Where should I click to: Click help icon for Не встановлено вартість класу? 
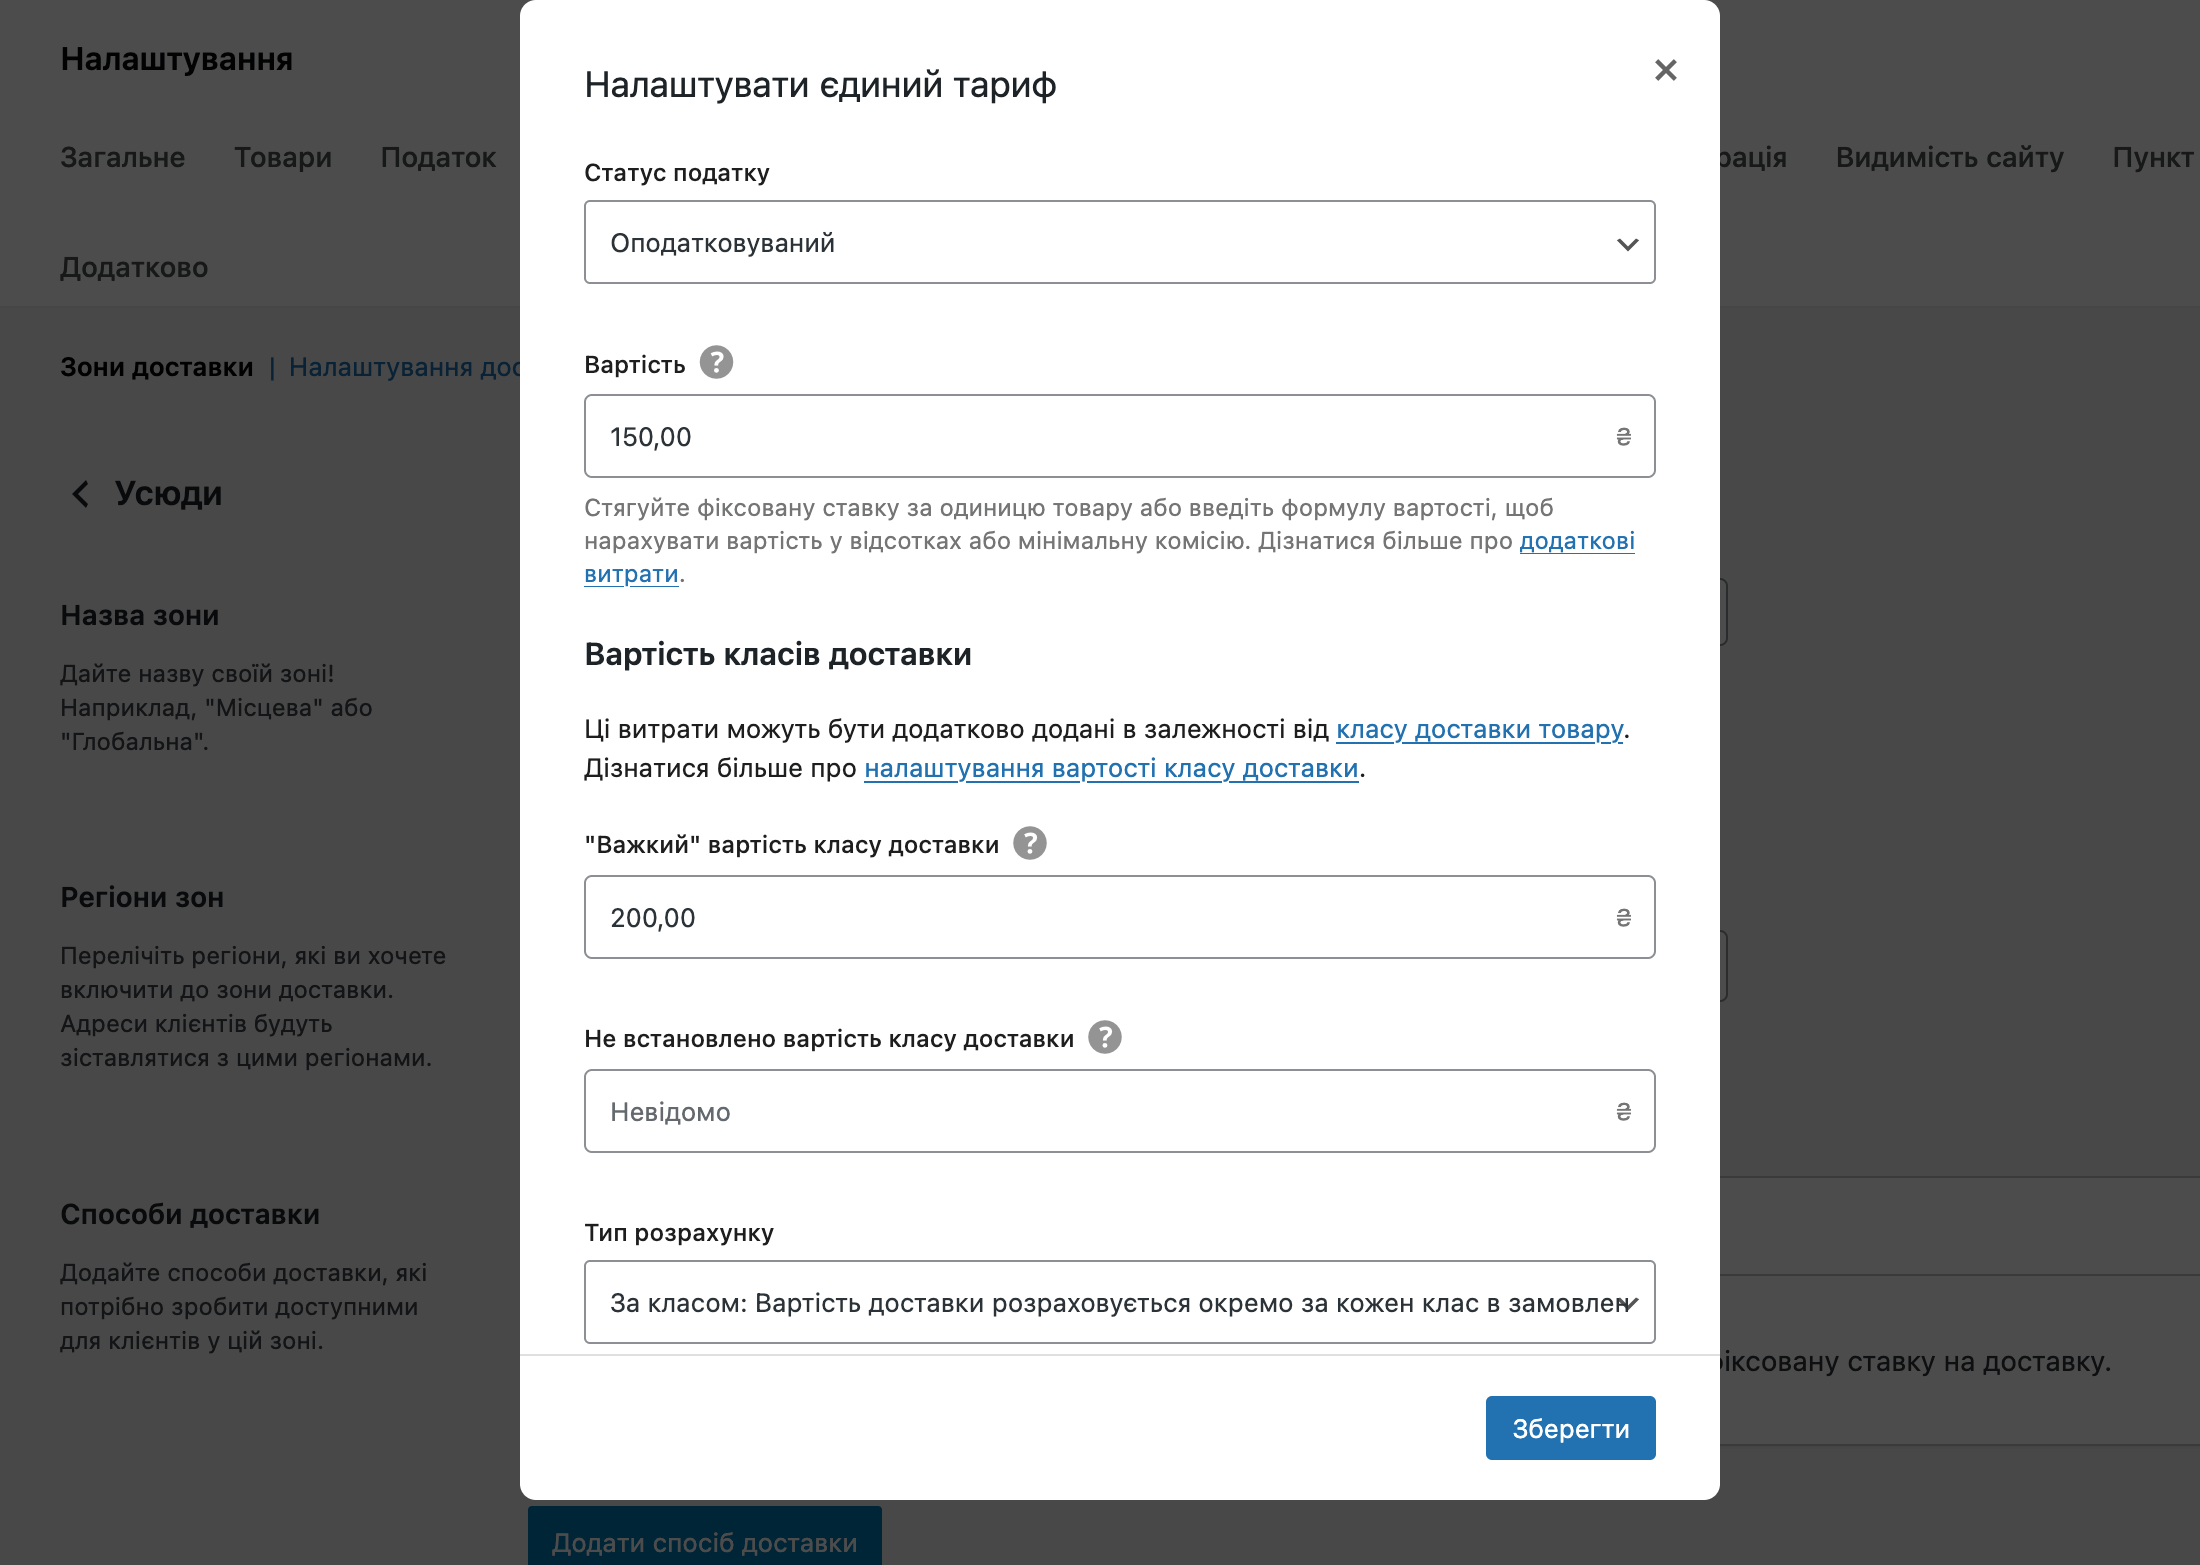pyautogui.click(x=1104, y=1037)
